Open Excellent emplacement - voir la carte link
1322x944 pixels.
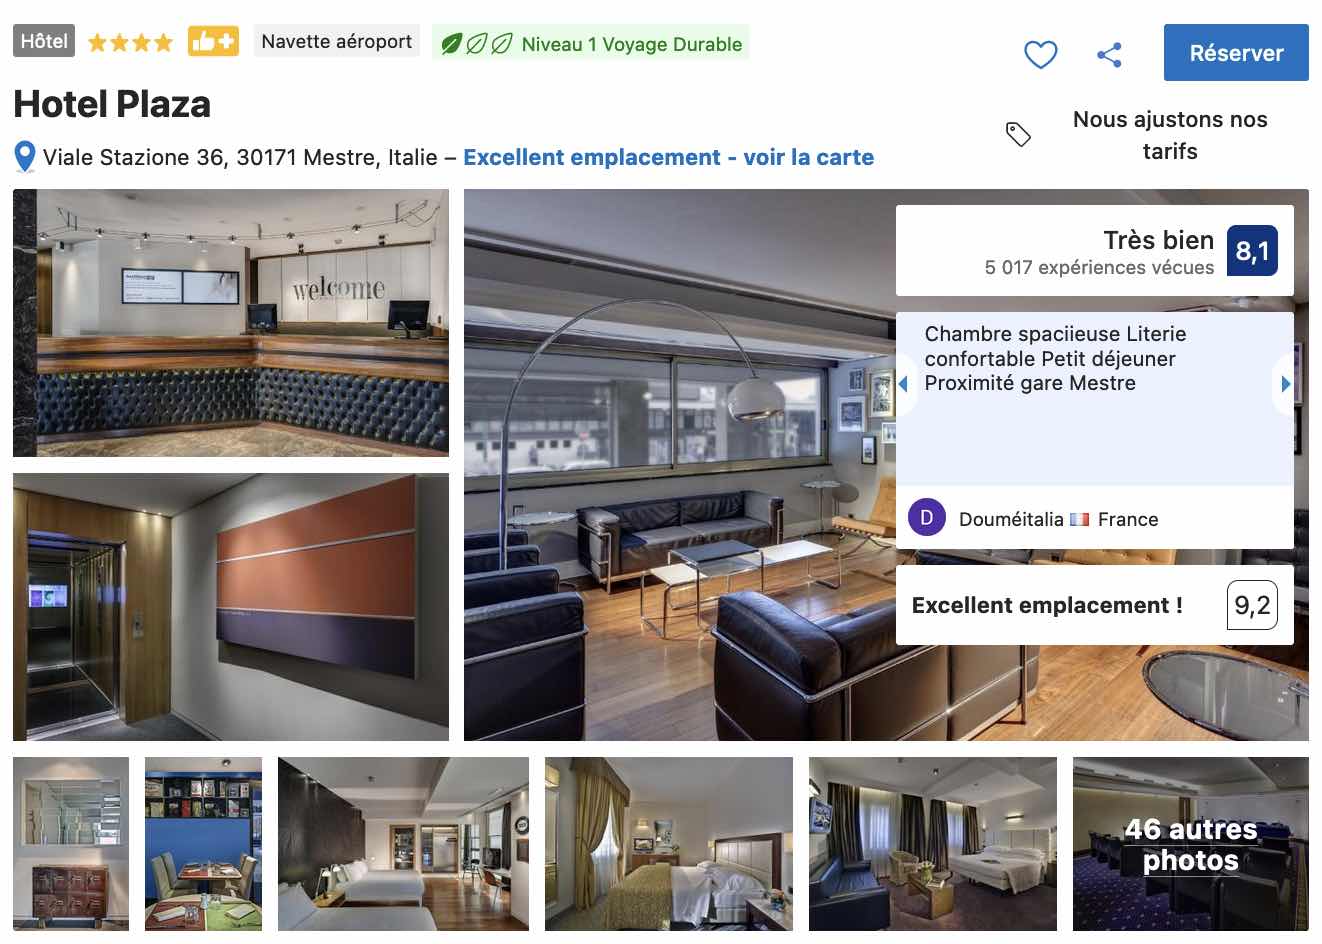[x=668, y=157]
